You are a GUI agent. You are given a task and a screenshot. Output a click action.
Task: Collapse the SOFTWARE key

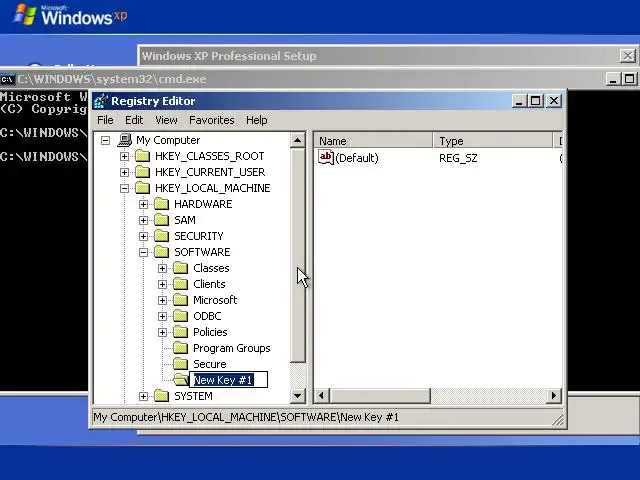[143, 252]
